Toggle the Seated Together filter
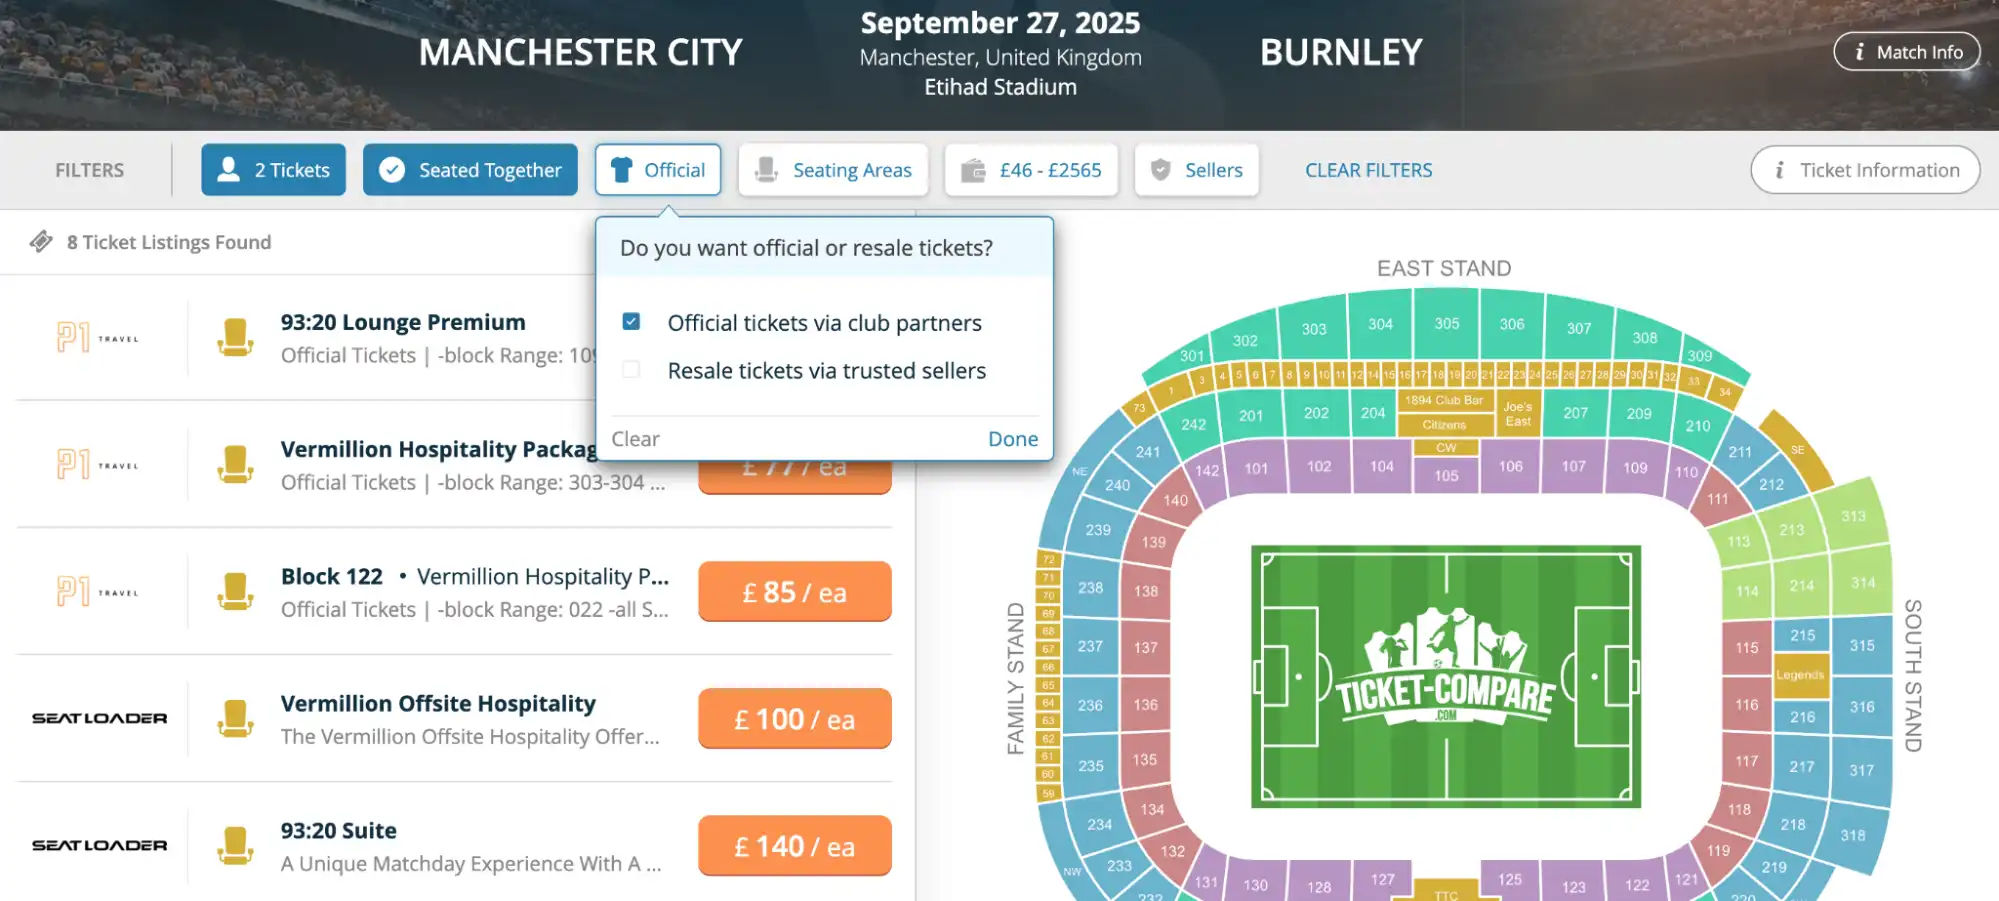 click(x=469, y=169)
